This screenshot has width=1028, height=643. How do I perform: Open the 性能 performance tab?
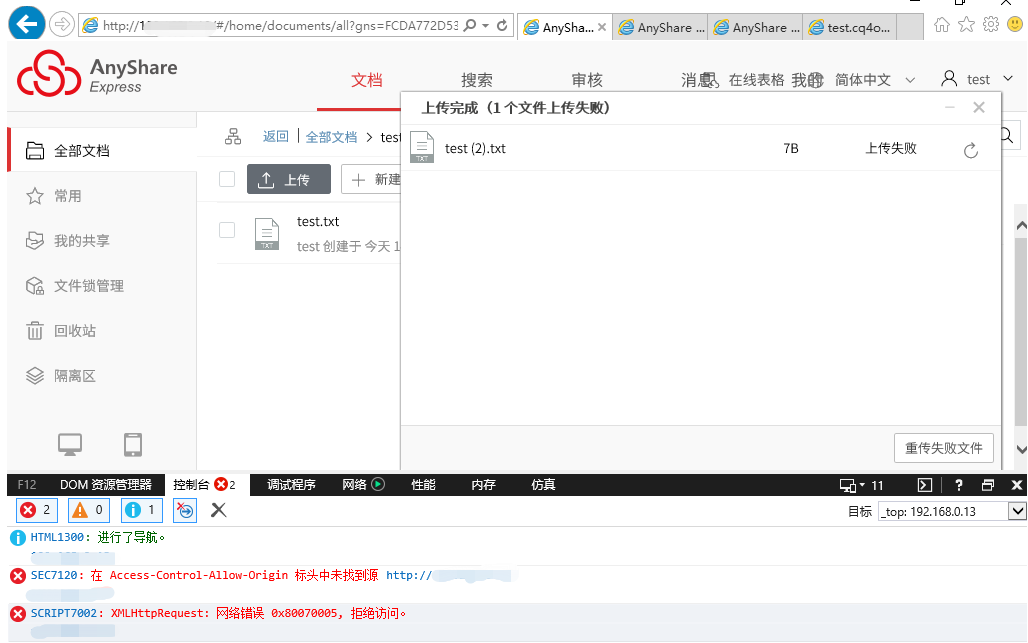tap(423, 485)
